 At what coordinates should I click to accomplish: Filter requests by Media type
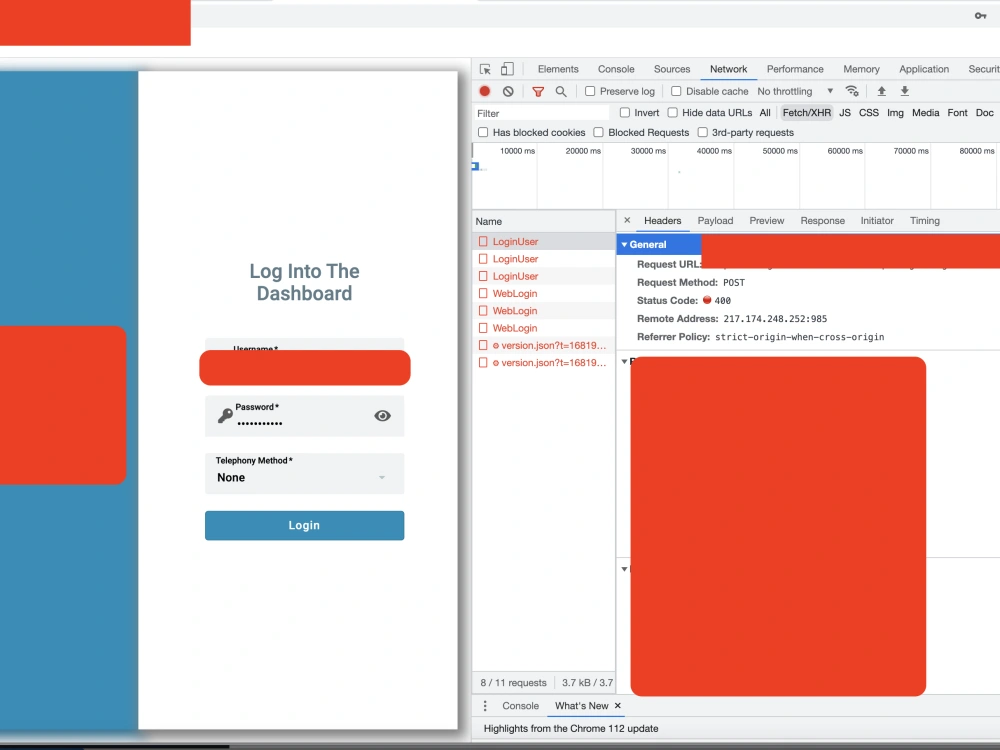pos(925,112)
